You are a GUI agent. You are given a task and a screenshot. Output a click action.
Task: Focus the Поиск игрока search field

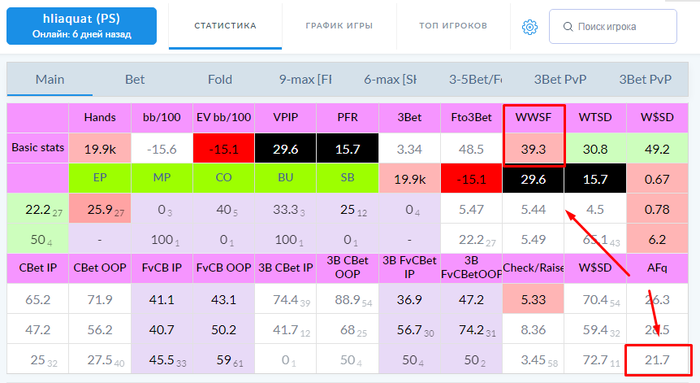point(613,27)
